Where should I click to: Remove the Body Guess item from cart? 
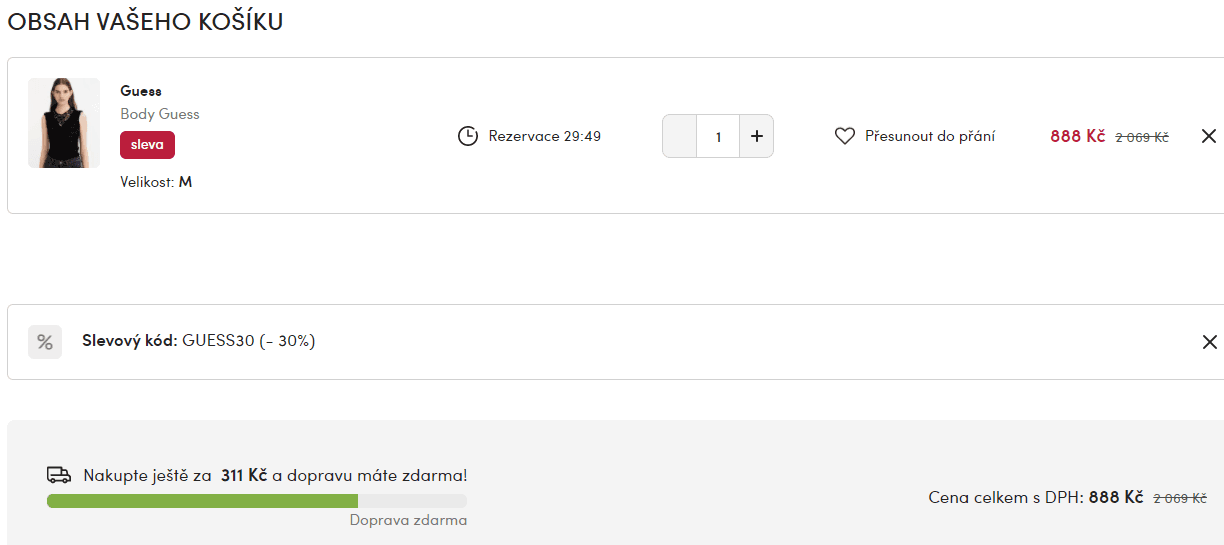coord(1208,136)
